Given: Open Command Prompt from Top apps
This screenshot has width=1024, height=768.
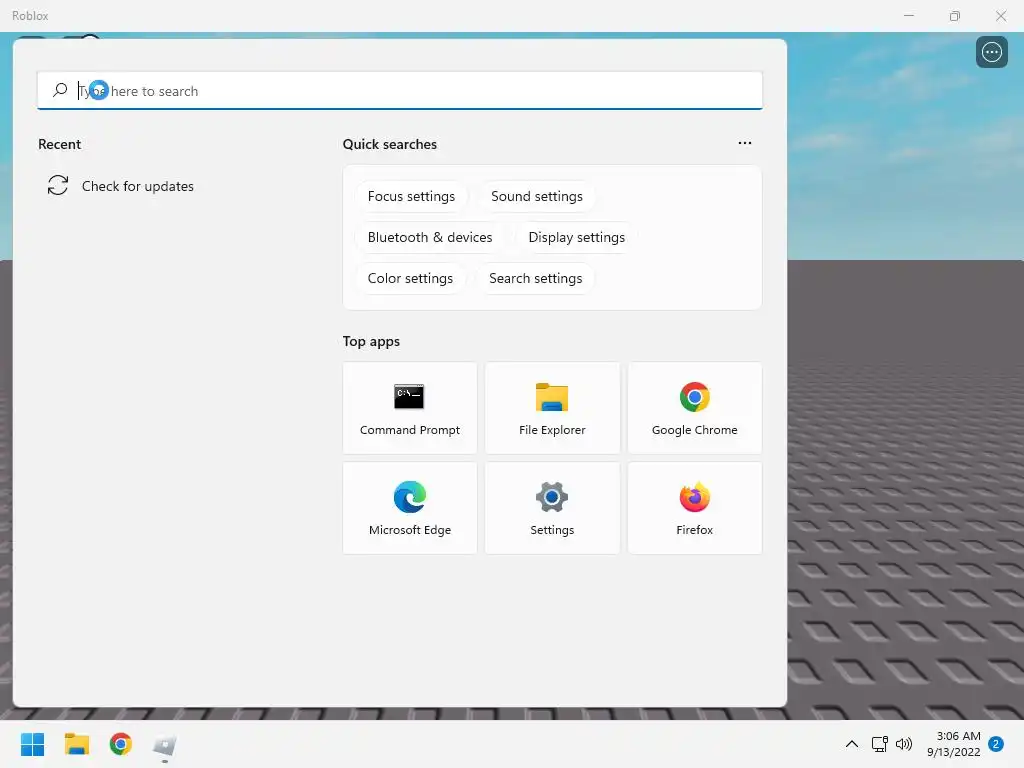Looking at the screenshot, I should pyautogui.click(x=409, y=408).
